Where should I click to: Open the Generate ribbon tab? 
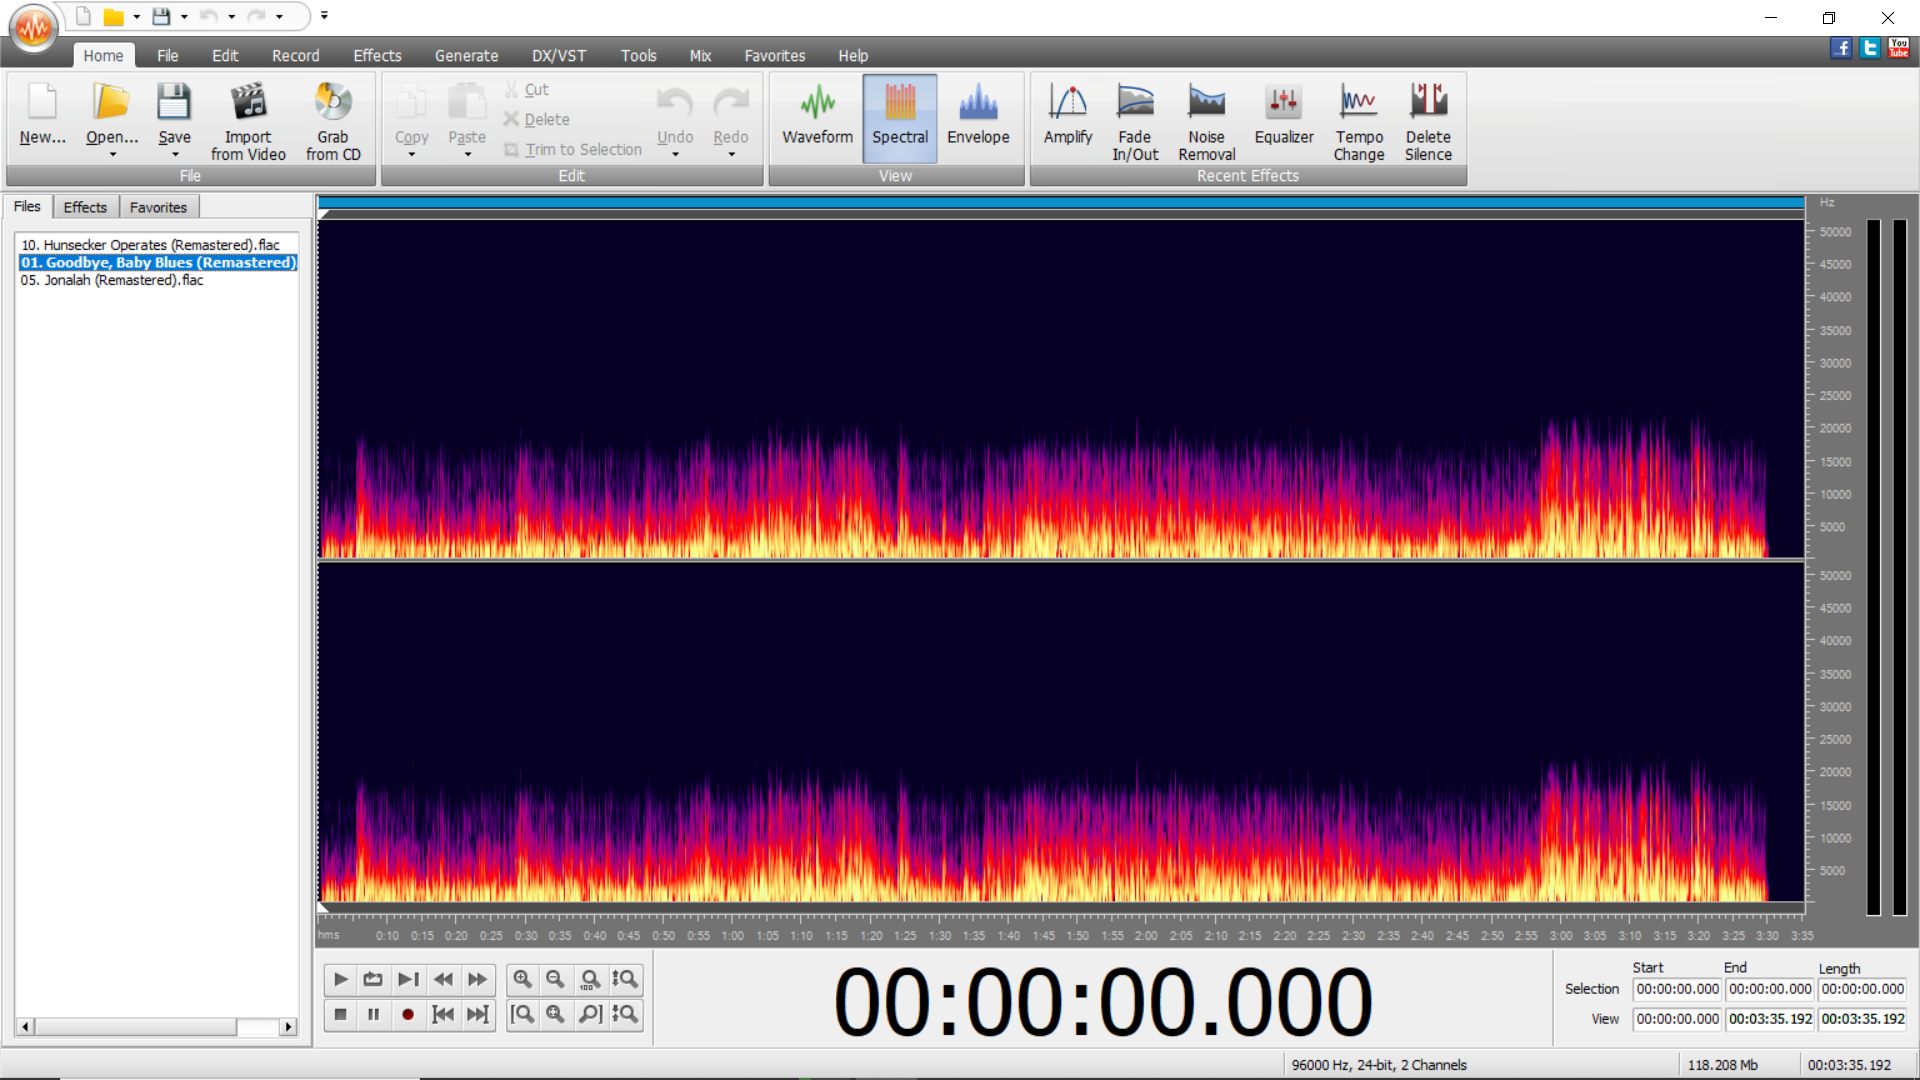coord(466,56)
